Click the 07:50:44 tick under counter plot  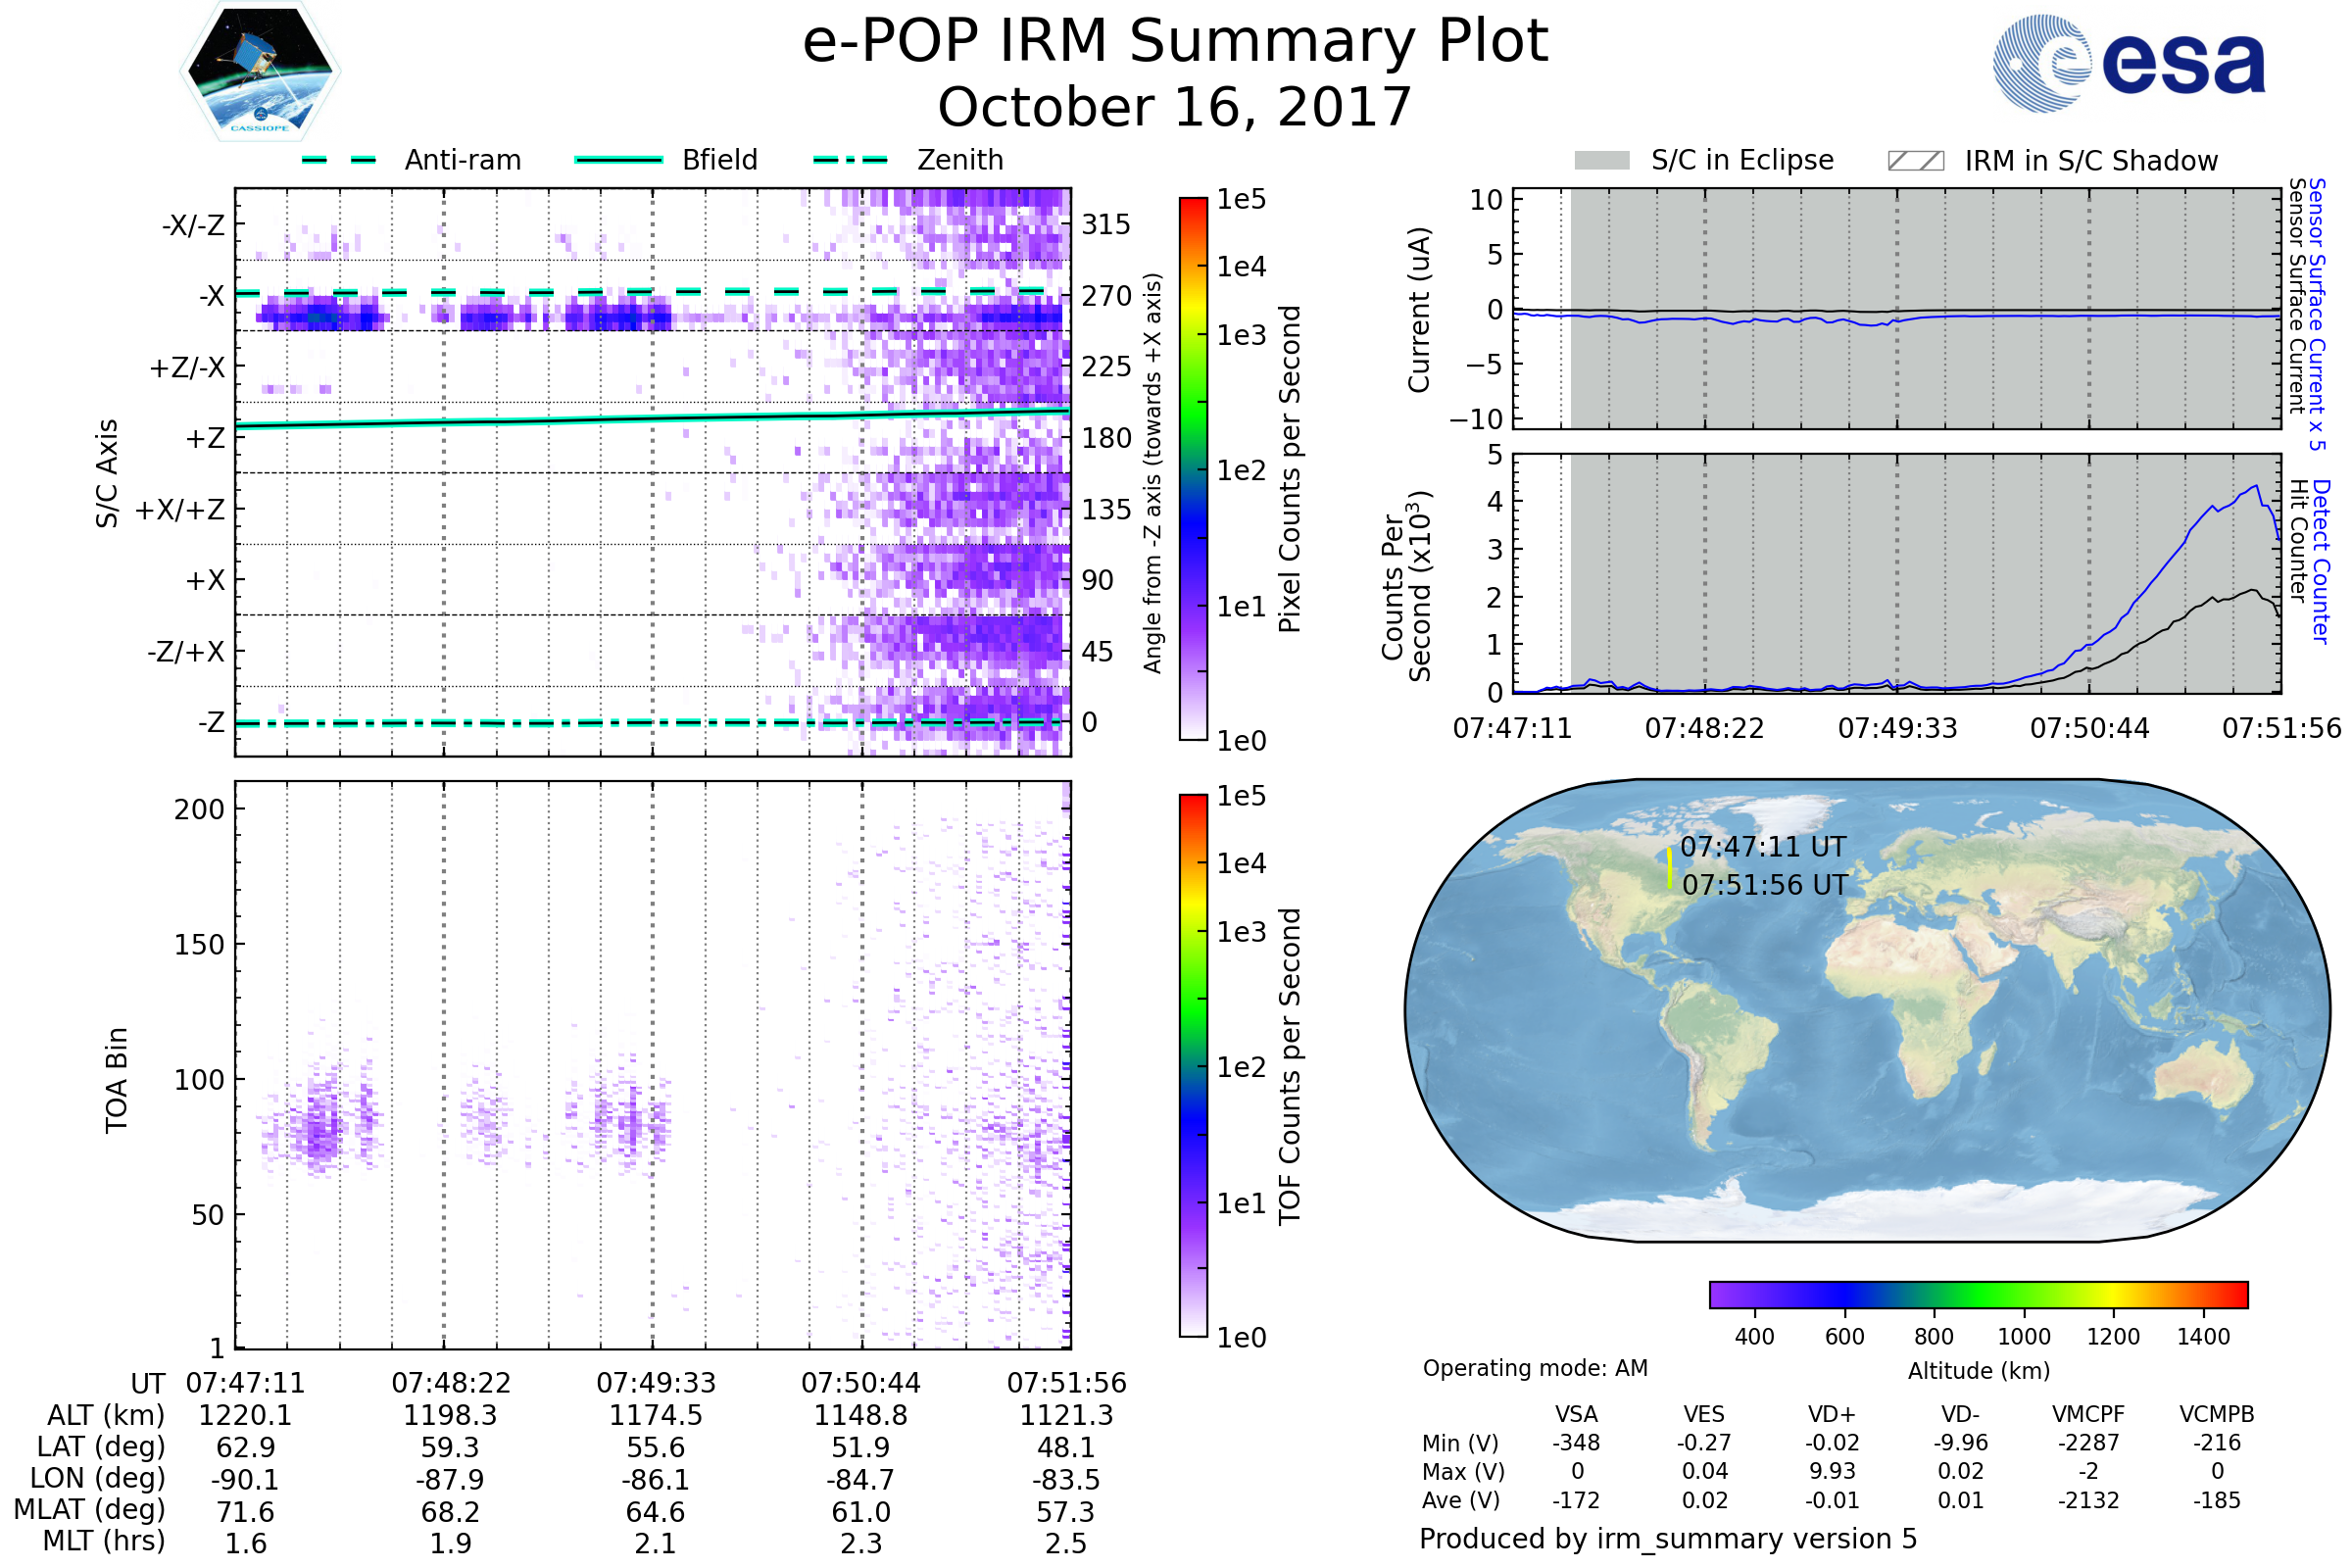[2089, 728]
